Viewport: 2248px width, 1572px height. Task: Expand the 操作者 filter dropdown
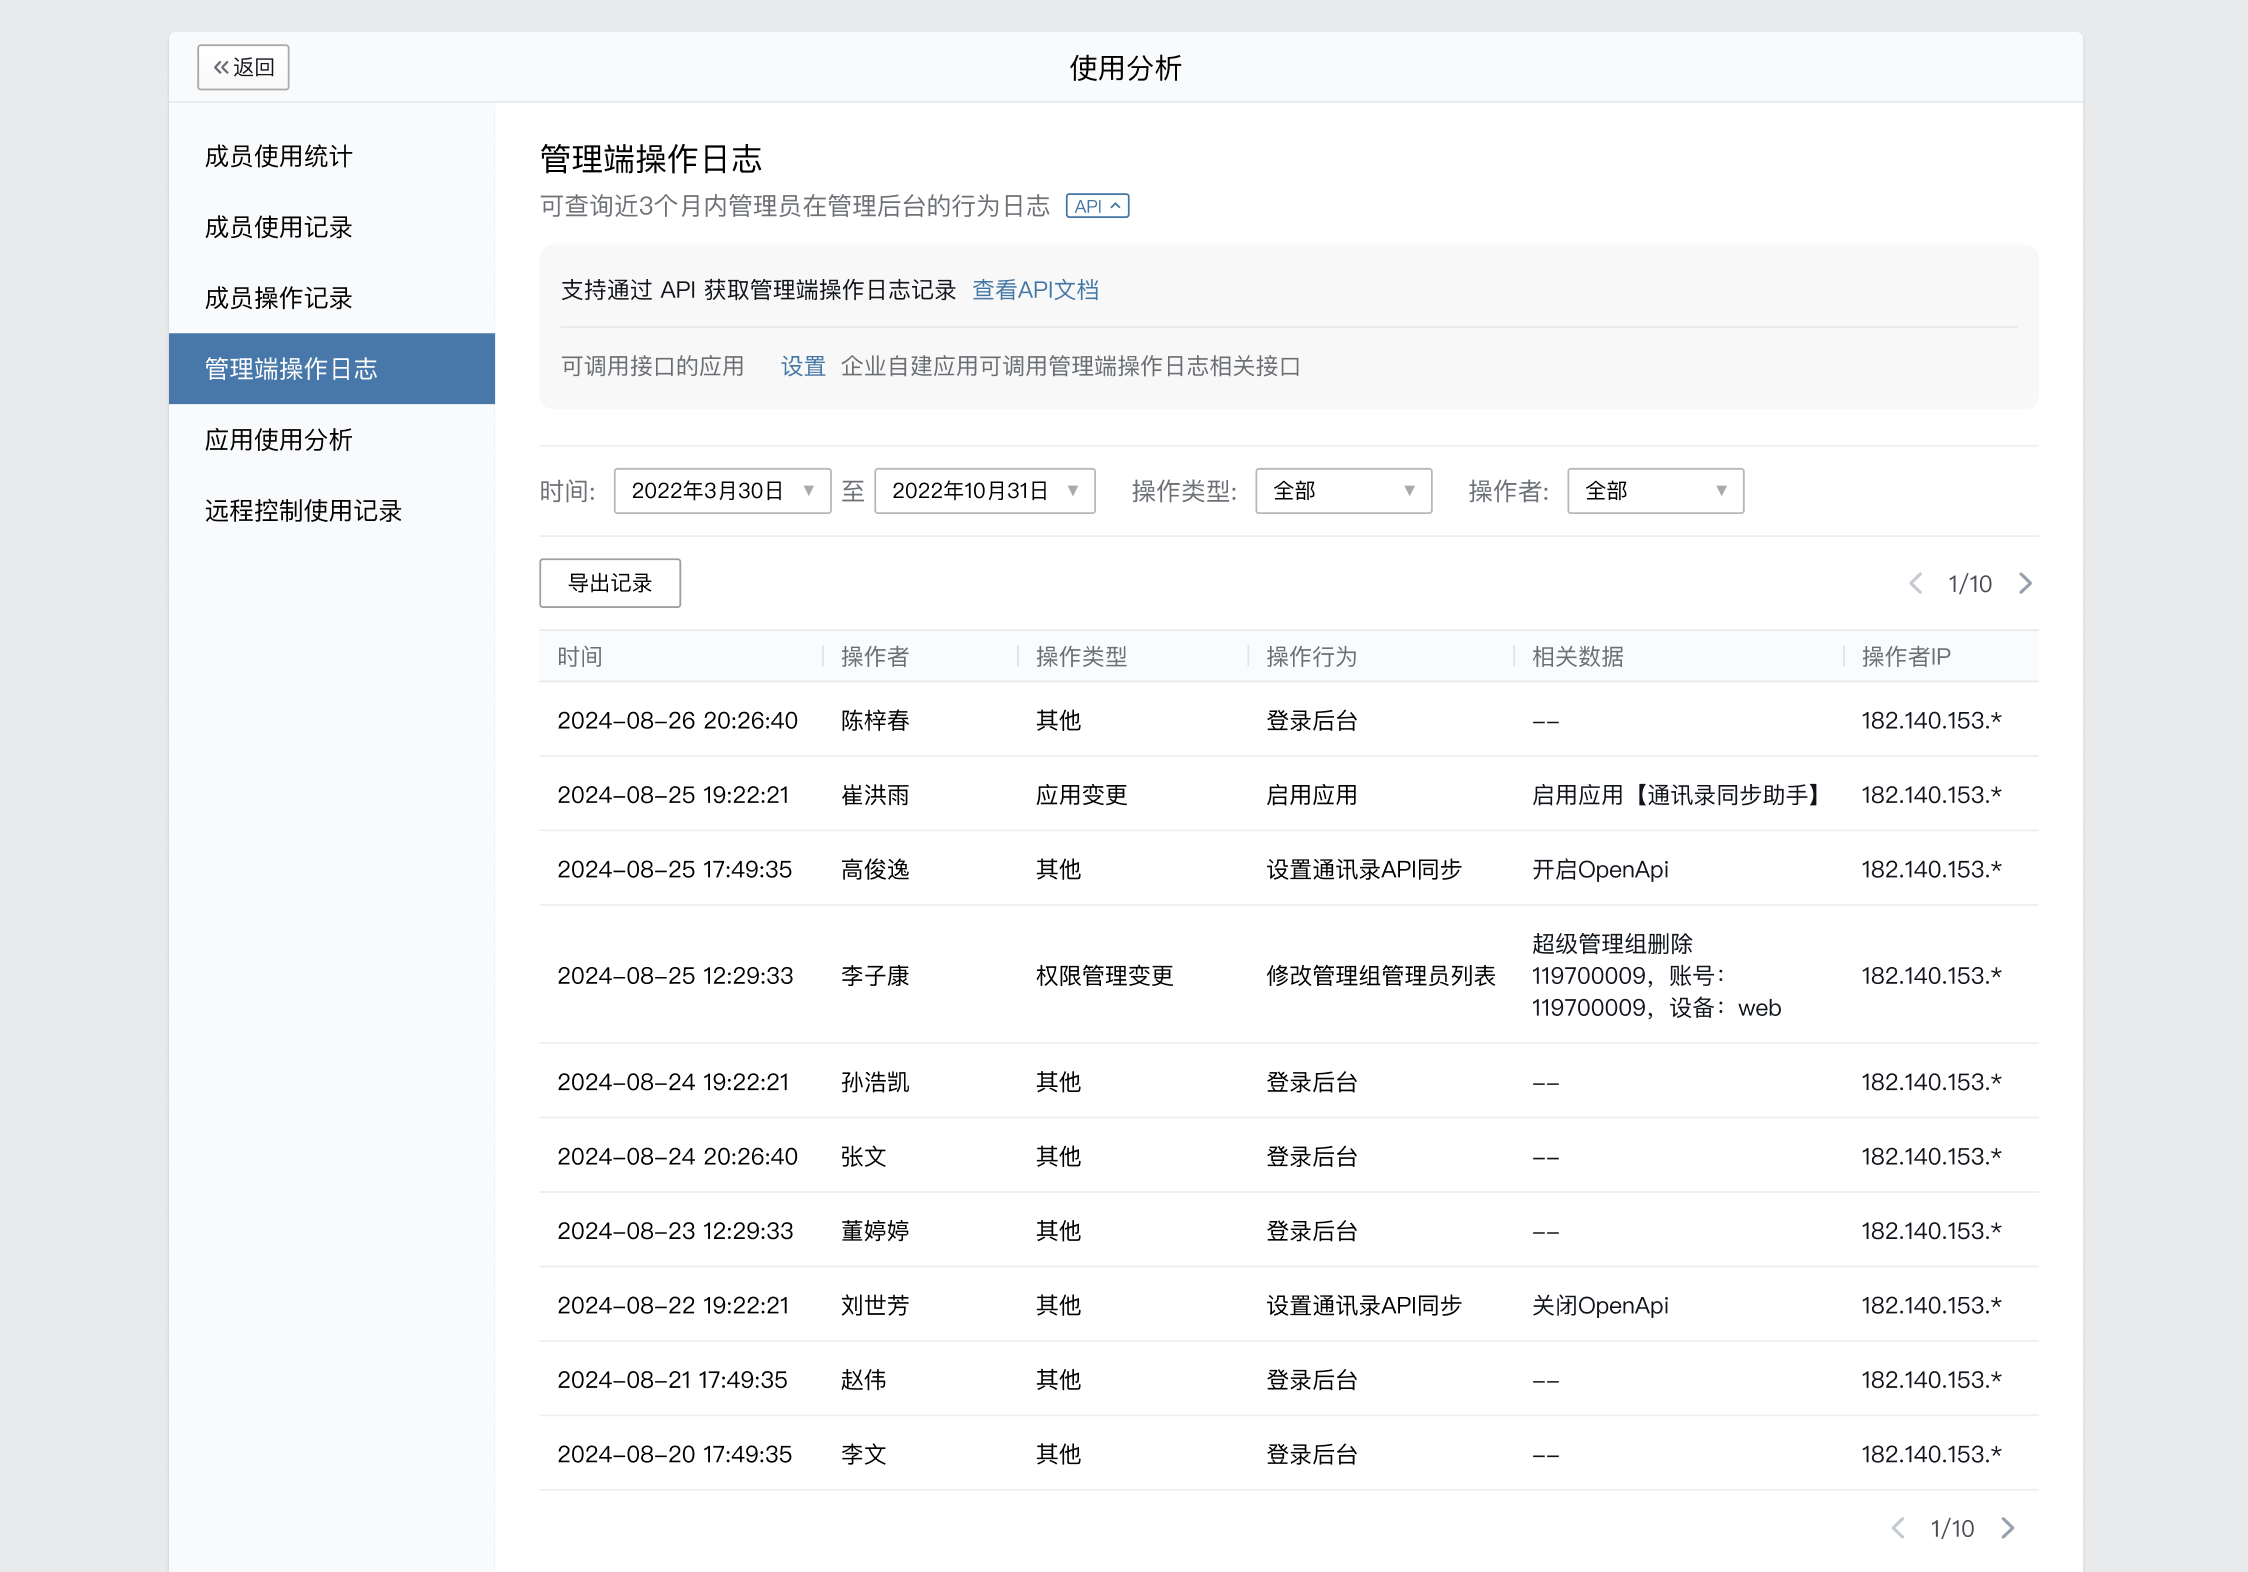point(1655,491)
